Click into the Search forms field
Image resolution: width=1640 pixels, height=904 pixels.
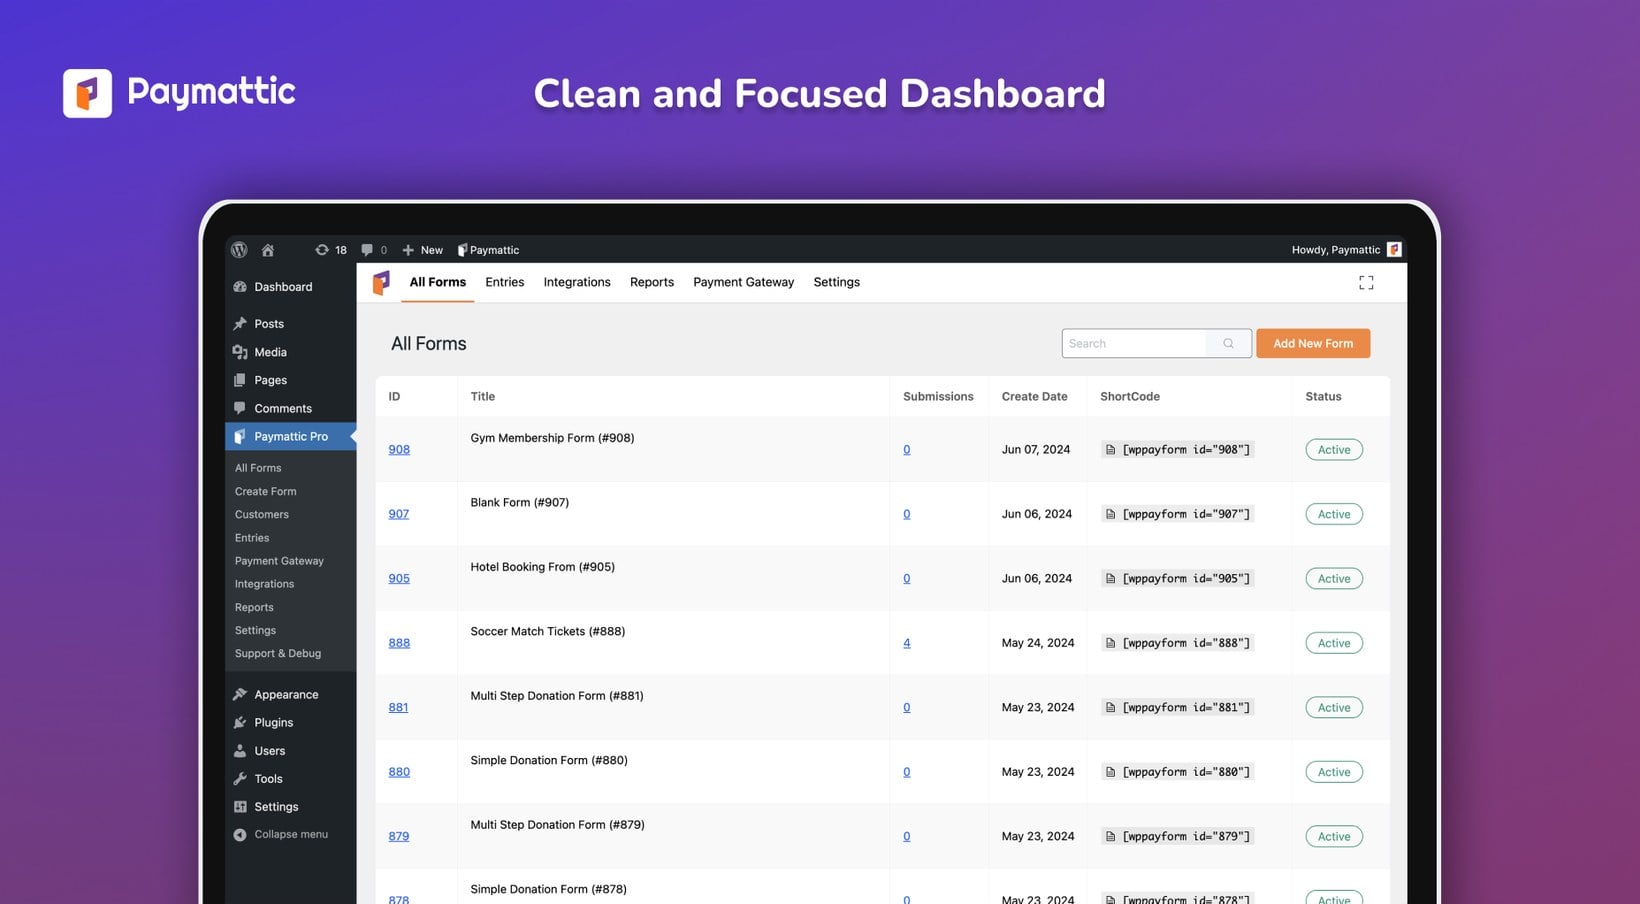[1135, 343]
